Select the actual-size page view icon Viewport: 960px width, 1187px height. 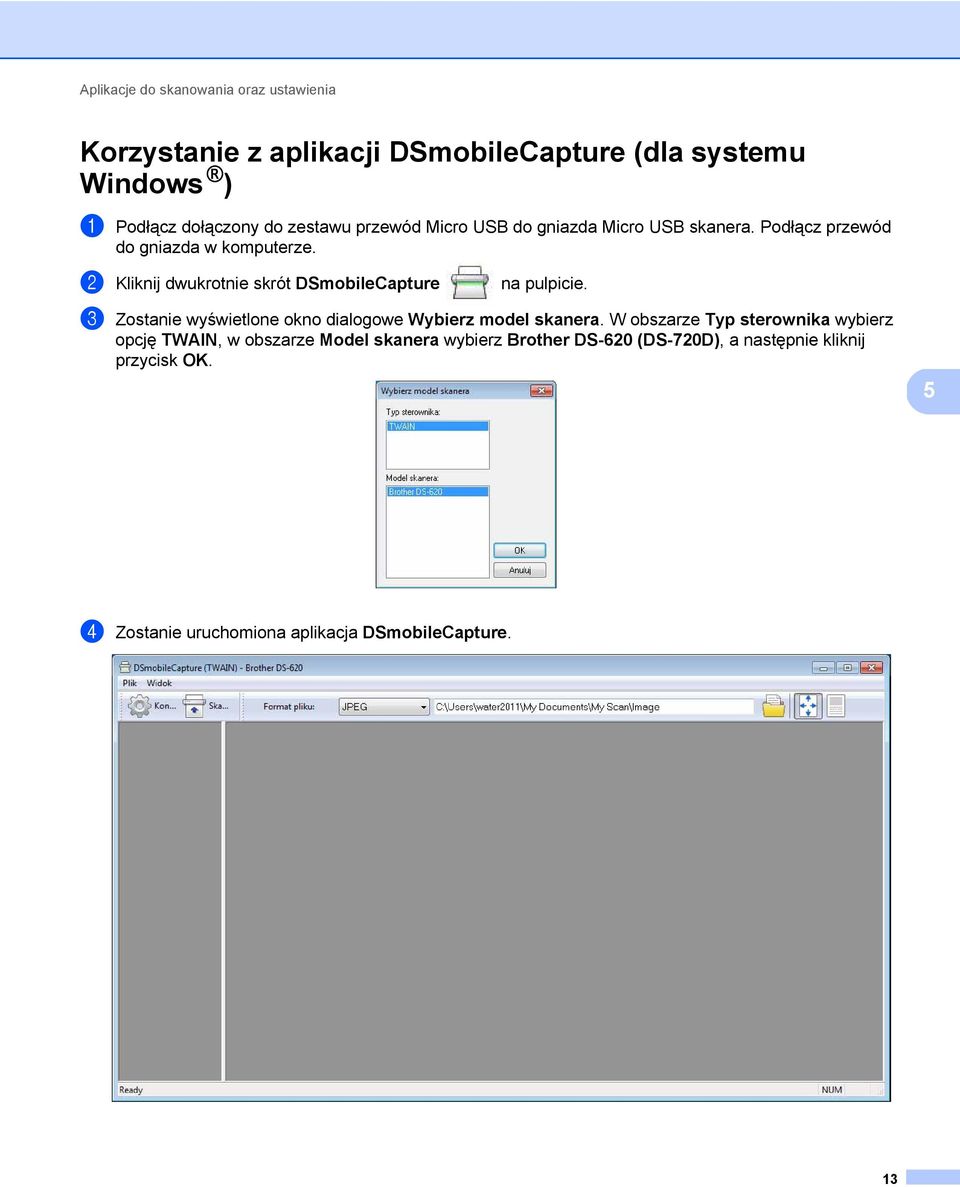tap(836, 706)
